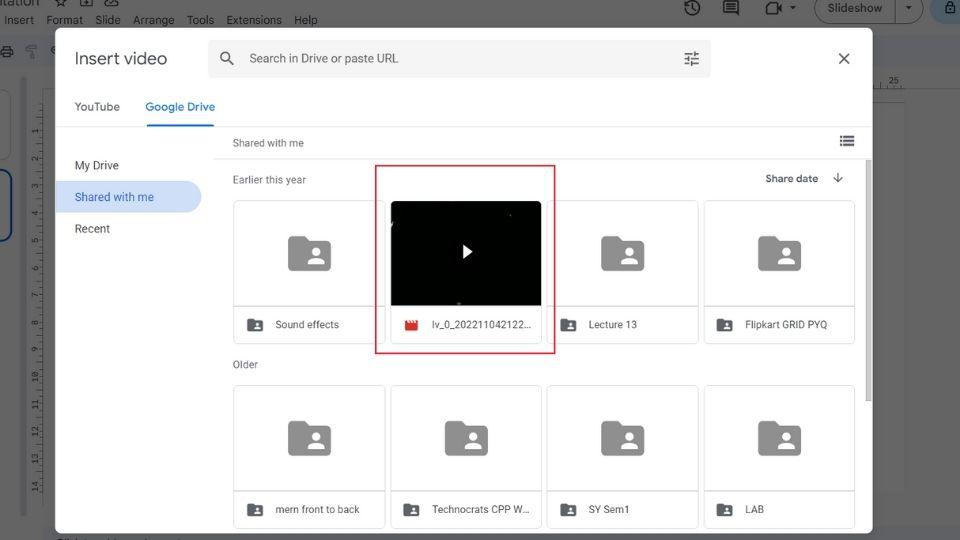Open Slideshow dropdown arrow
The height and width of the screenshot is (540, 960).
click(909, 8)
